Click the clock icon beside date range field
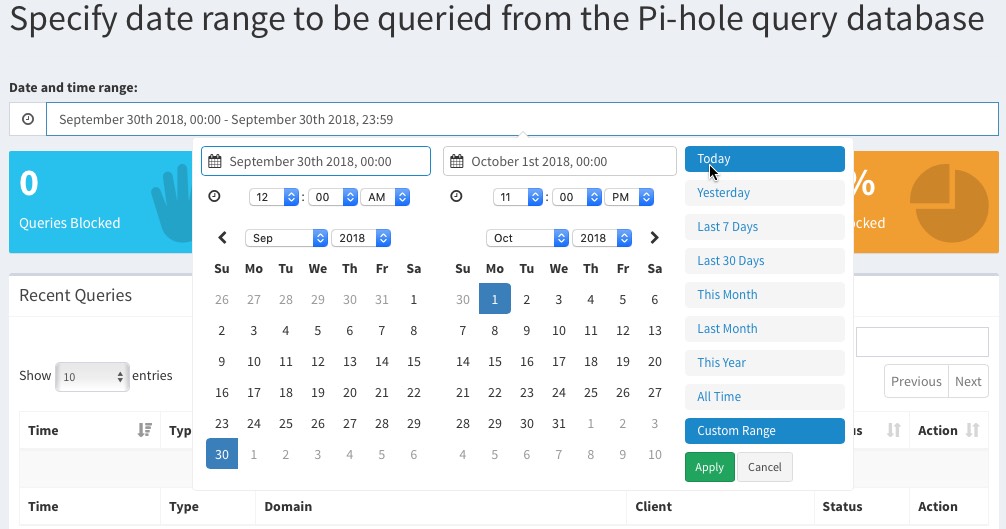Image resolution: width=1006 pixels, height=529 pixels. (28, 119)
